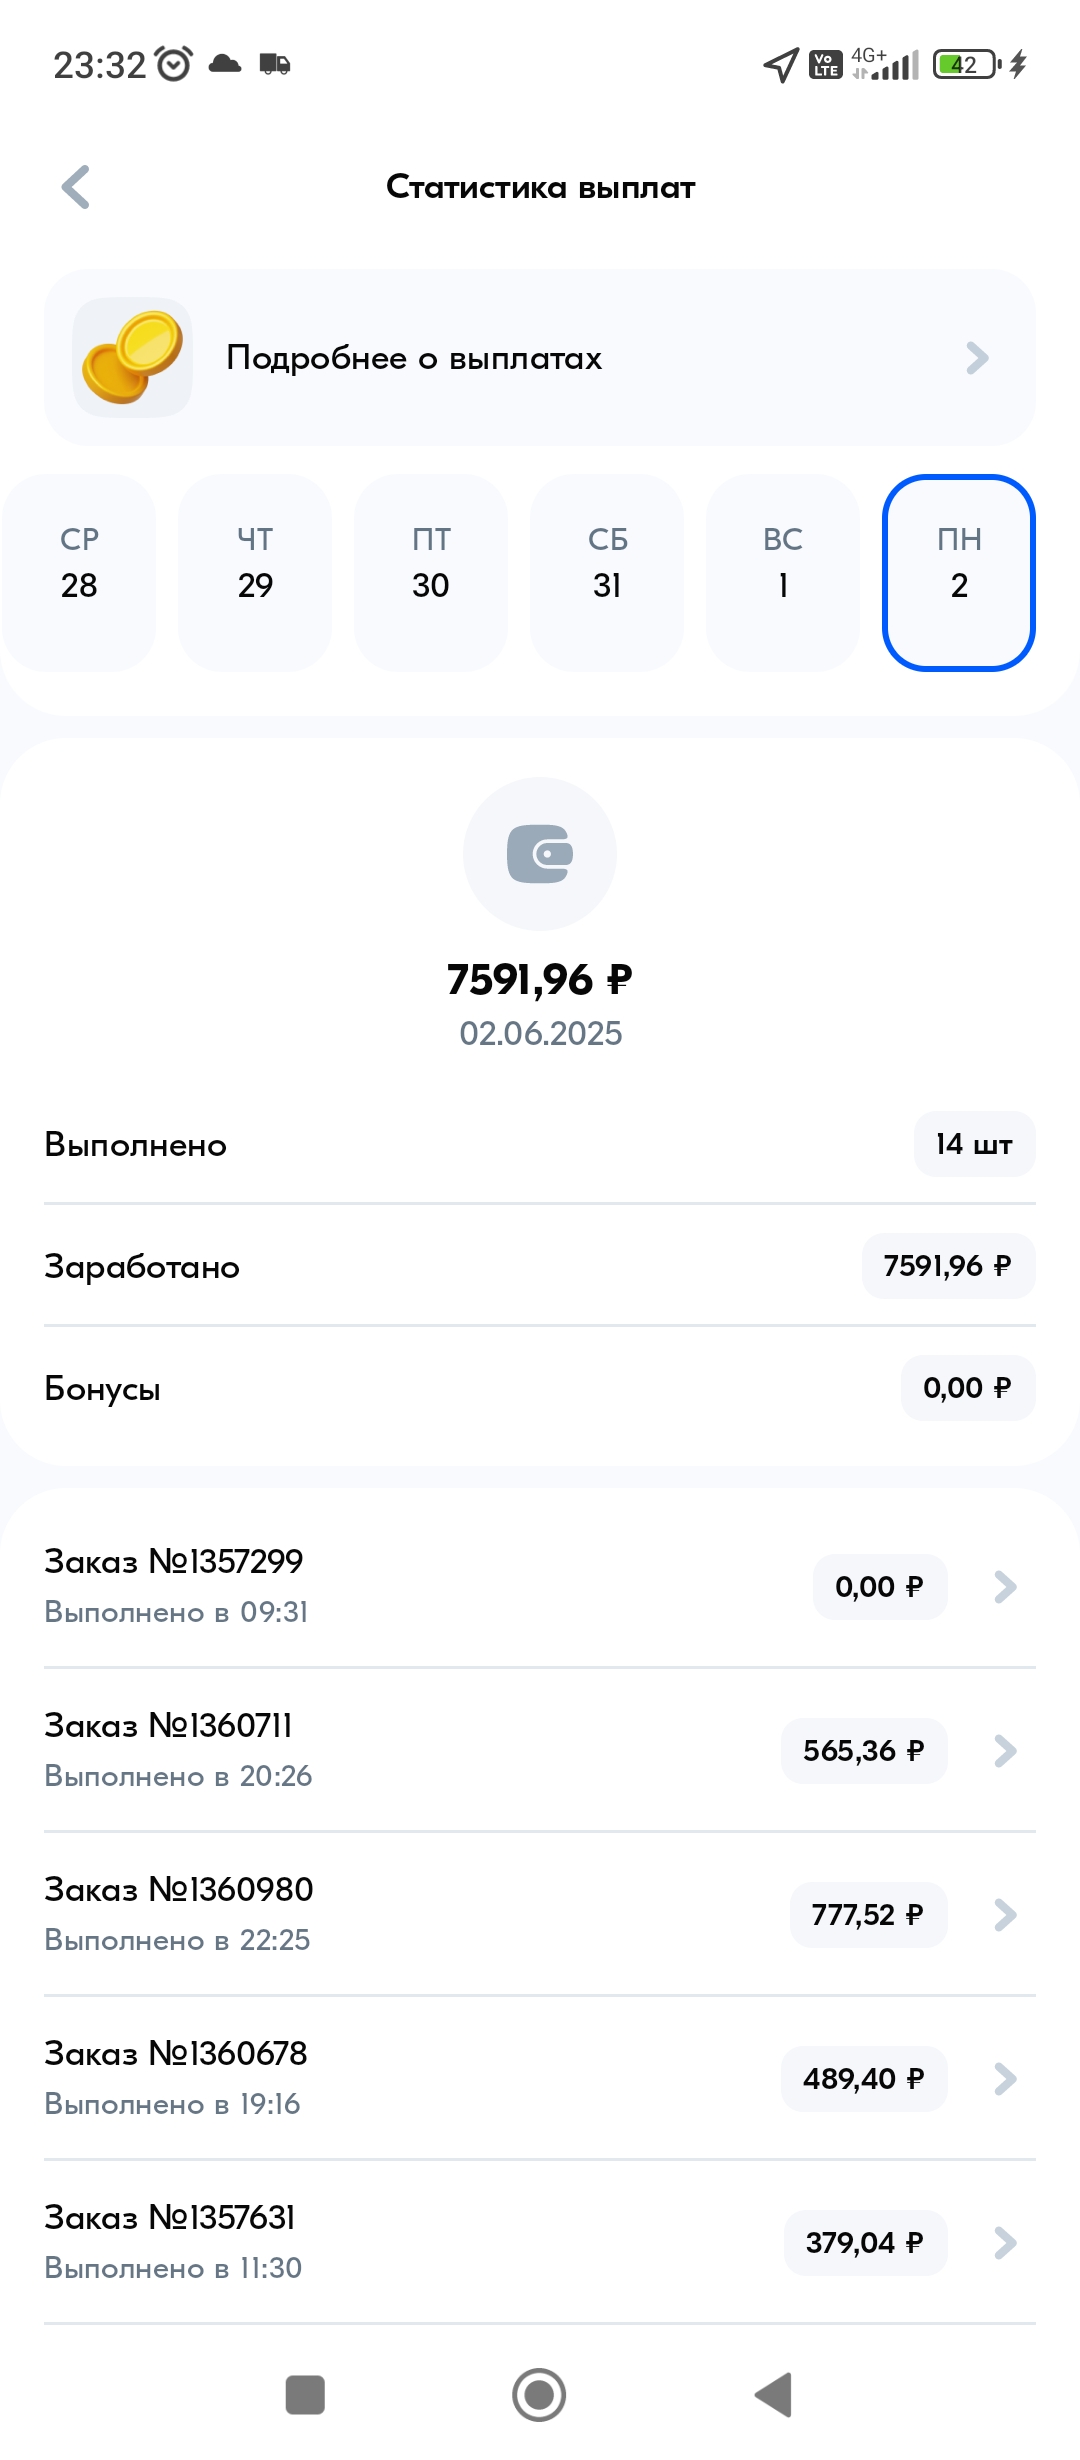
Task: Select the ЧТ 29 day tab
Action: pyautogui.click(x=255, y=572)
